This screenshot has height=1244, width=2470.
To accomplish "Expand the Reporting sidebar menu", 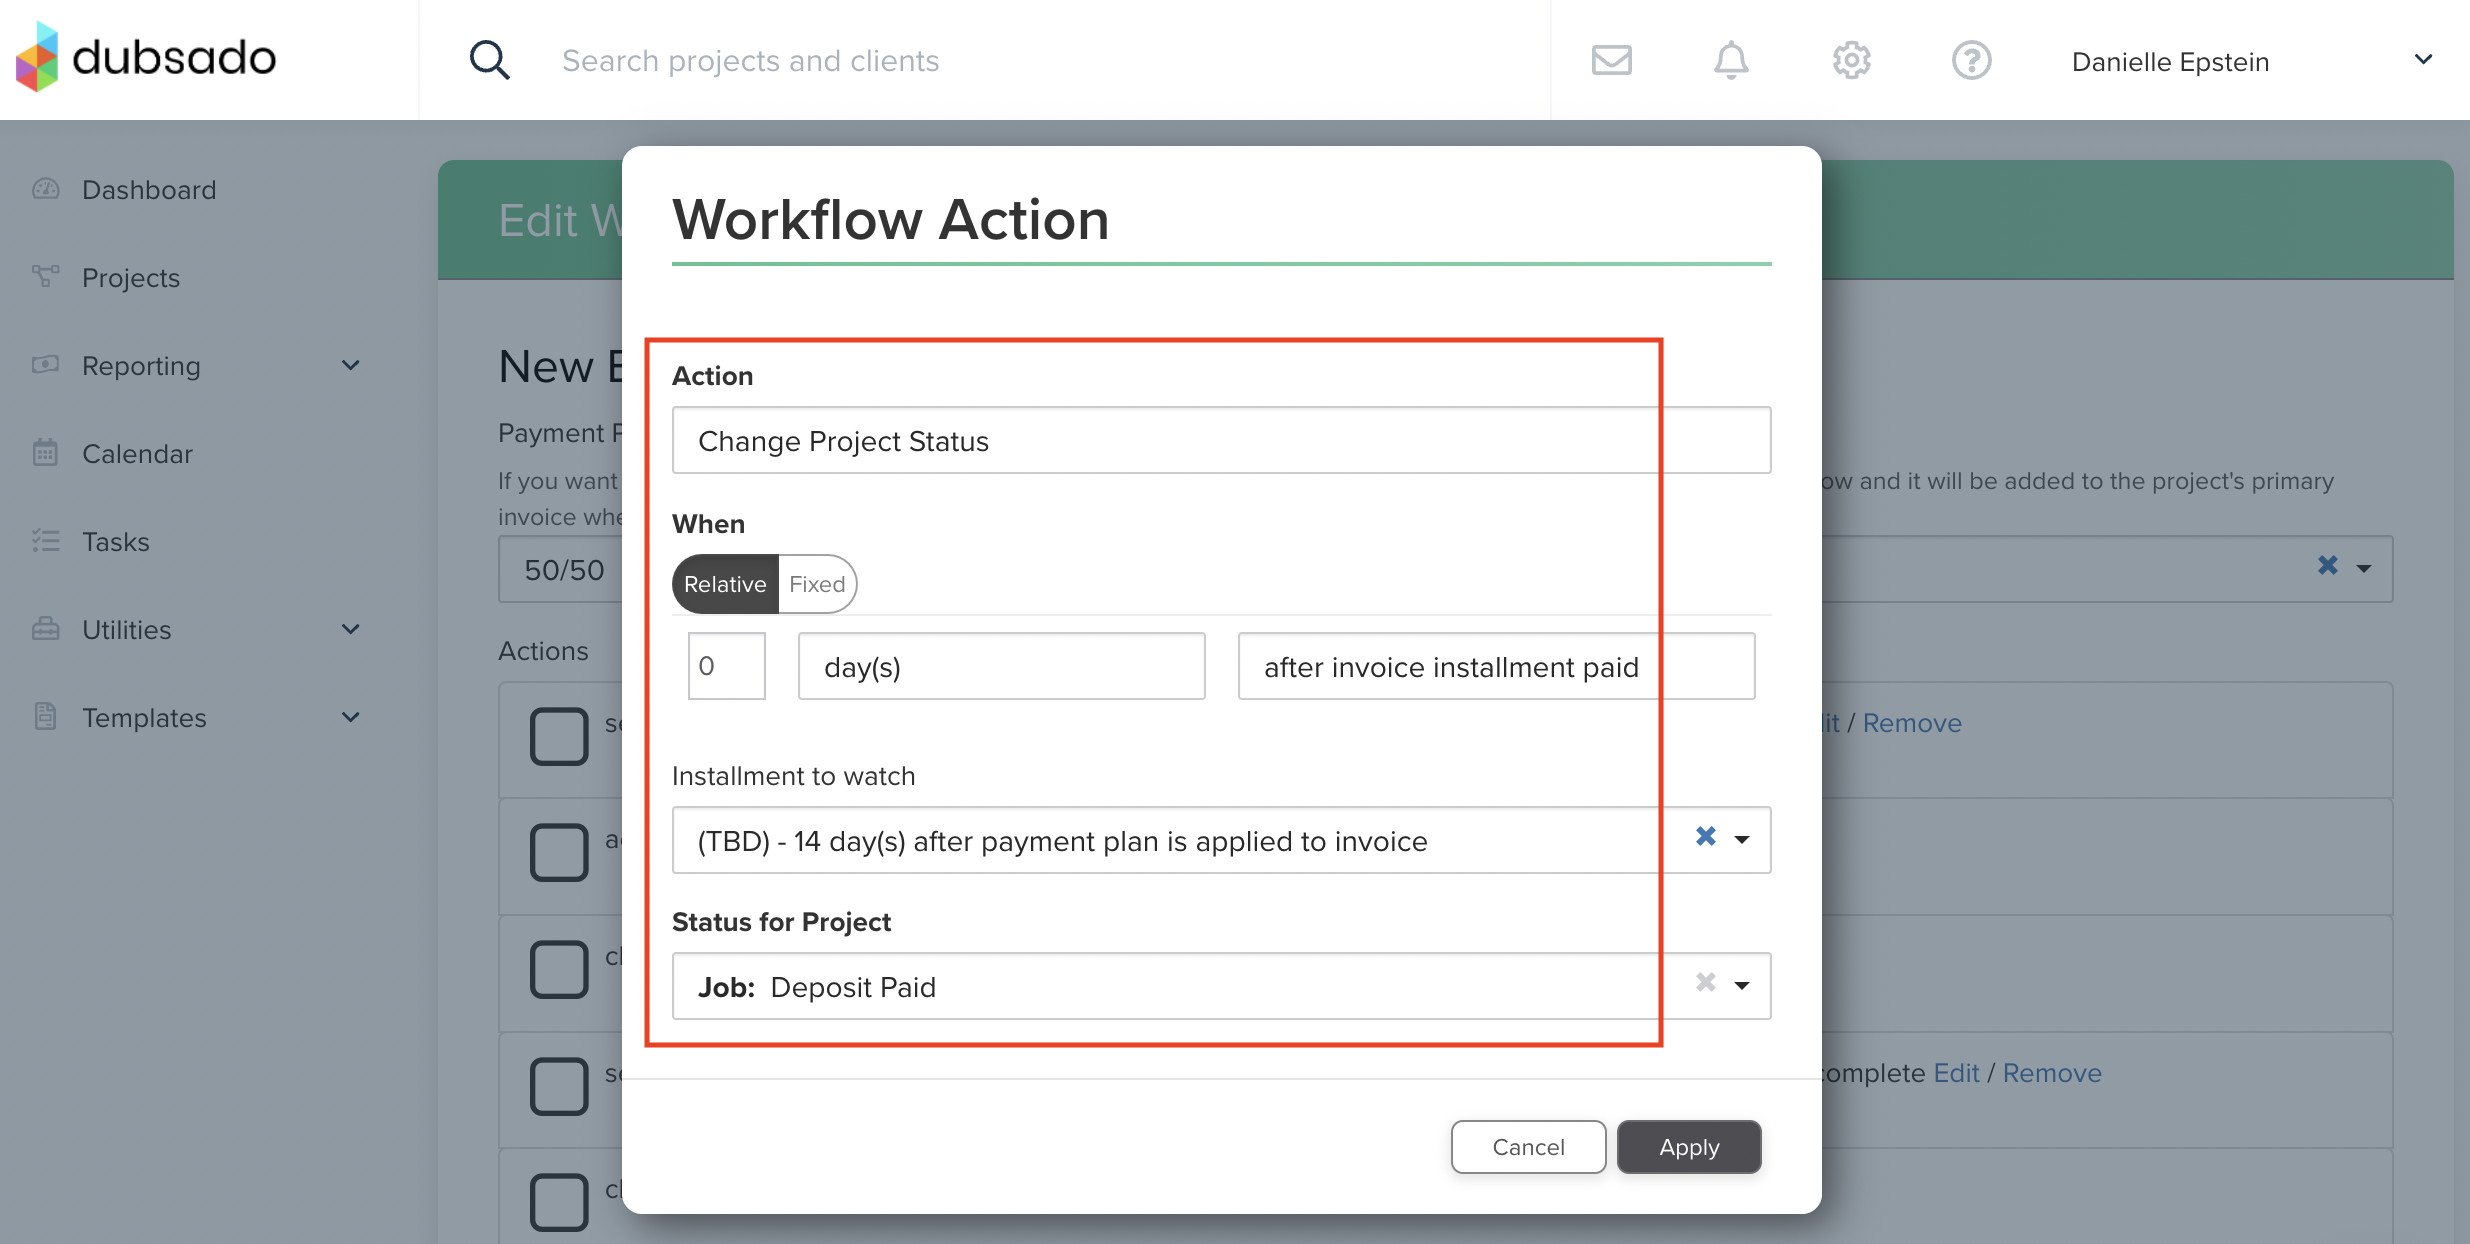I will click(350, 366).
